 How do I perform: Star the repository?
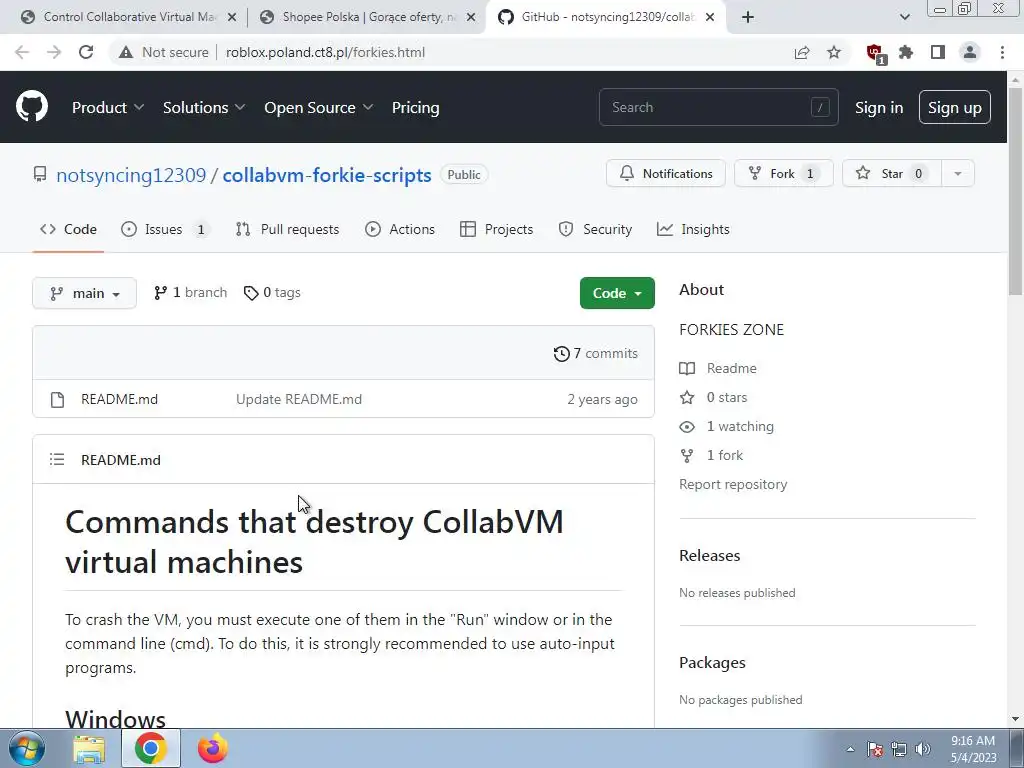(892, 174)
